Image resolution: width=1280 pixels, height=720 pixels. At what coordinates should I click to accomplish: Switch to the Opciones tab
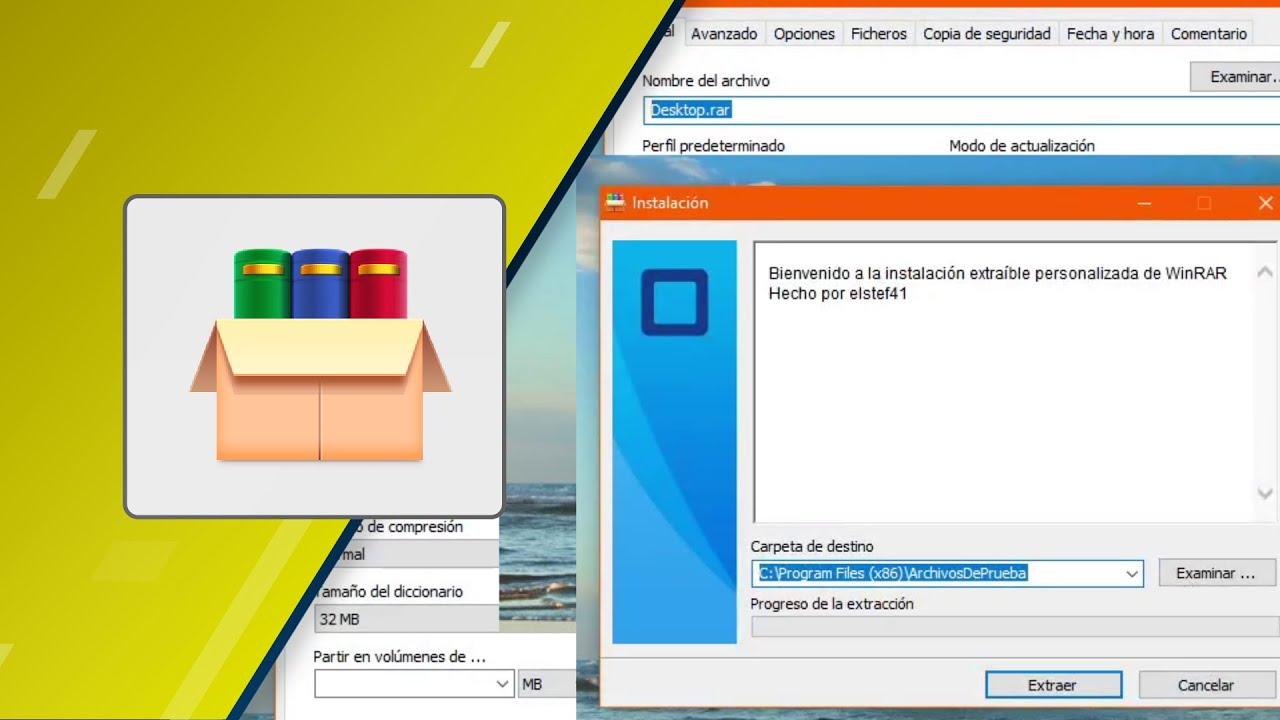coord(804,33)
